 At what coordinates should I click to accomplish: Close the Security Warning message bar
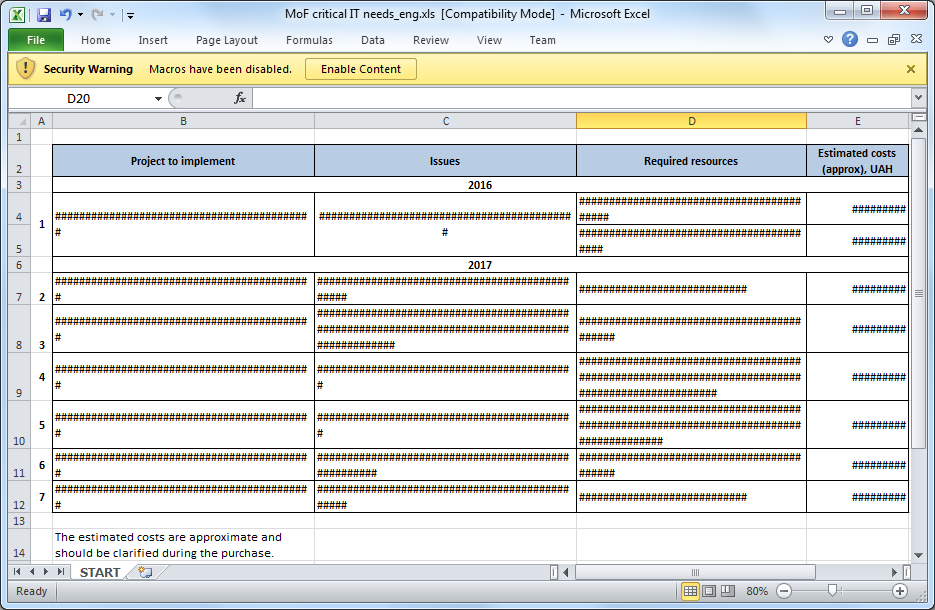click(x=911, y=69)
